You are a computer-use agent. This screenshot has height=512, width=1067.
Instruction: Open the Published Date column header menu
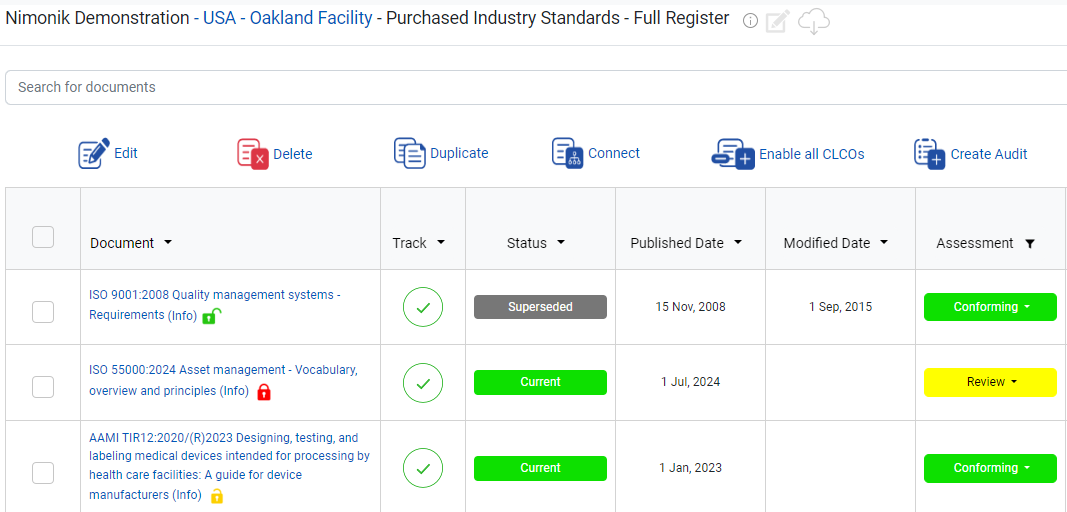(x=738, y=243)
